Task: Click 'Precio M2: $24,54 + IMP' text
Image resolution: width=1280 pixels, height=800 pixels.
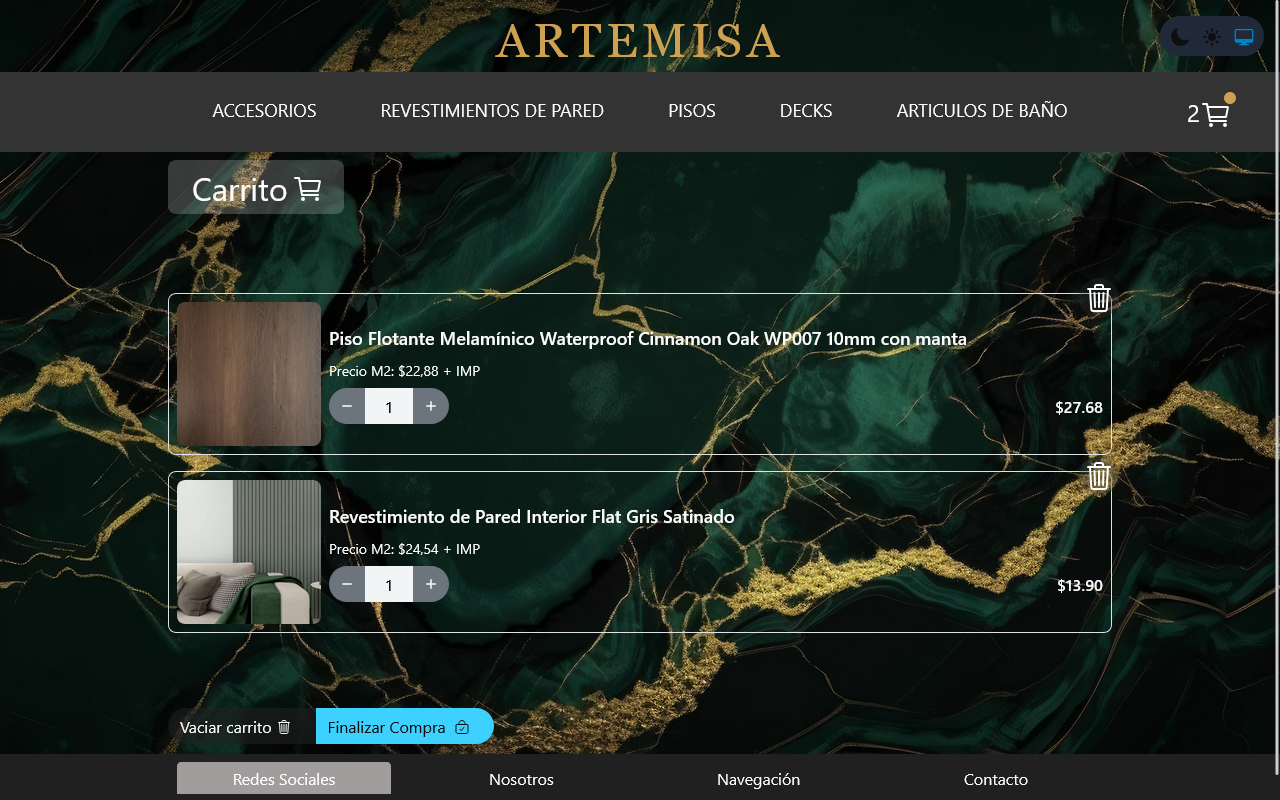Action: click(x=405, y=549)
